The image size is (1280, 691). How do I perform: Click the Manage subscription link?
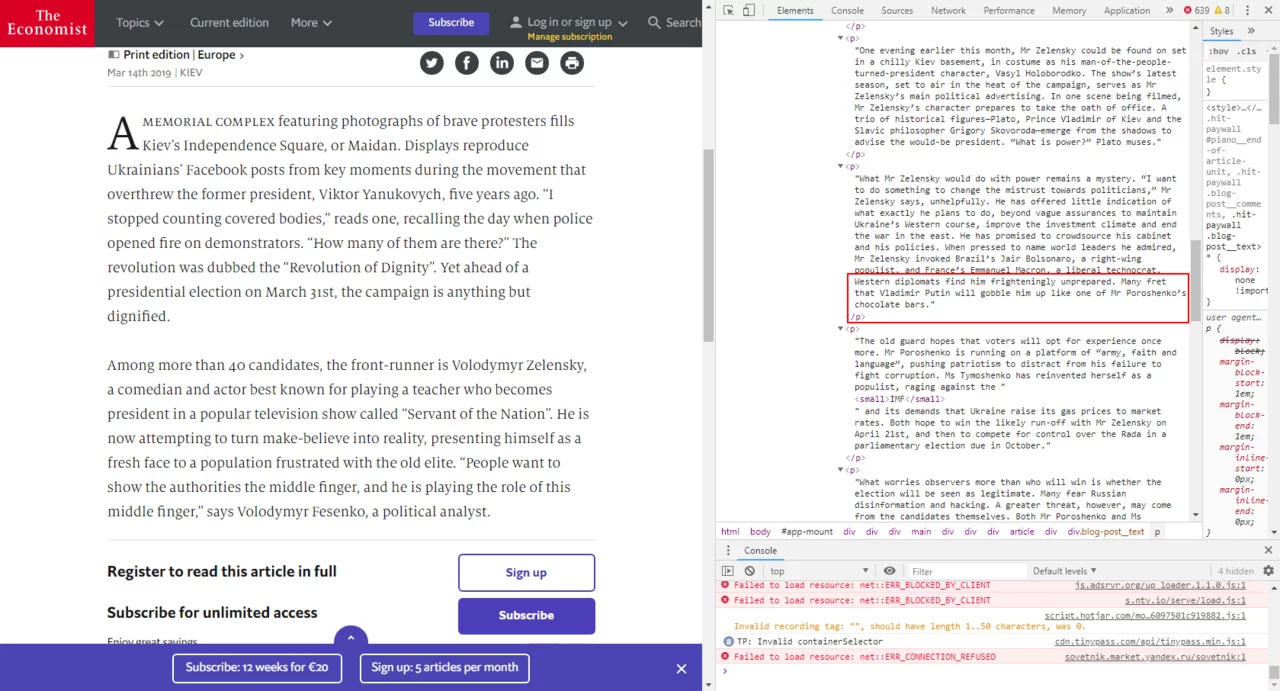(x=570, y=37)
